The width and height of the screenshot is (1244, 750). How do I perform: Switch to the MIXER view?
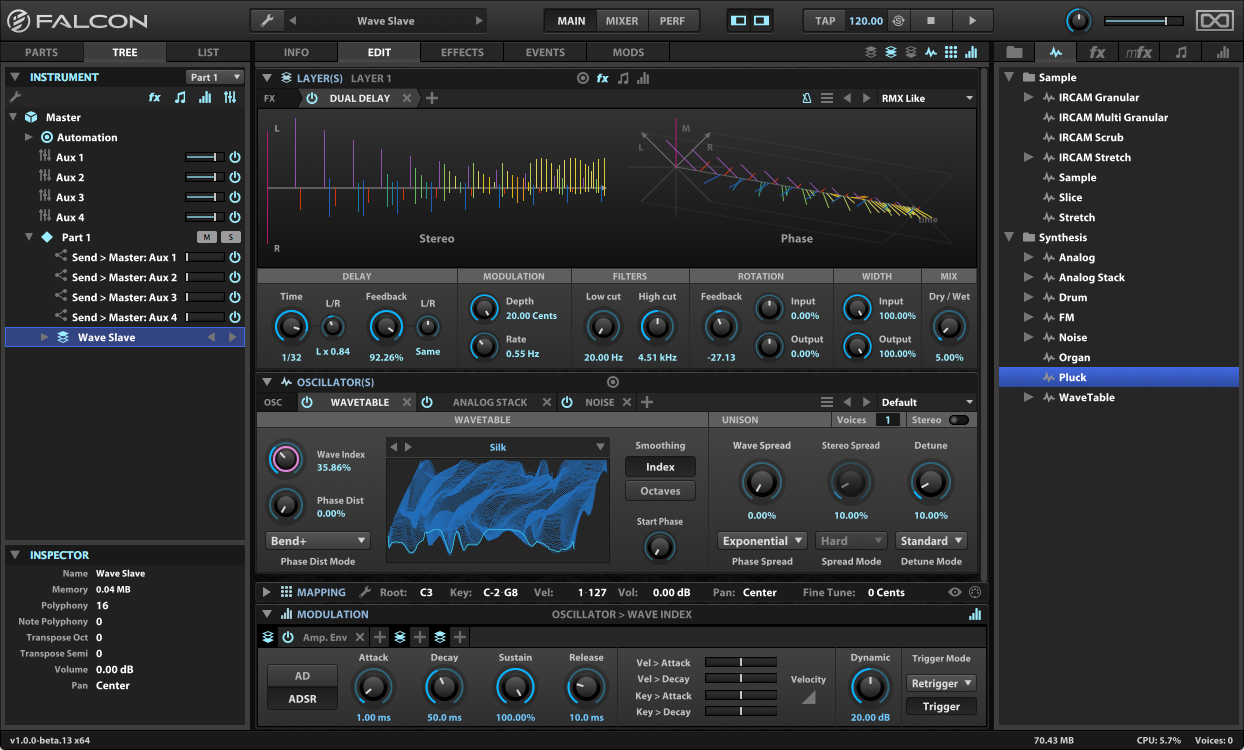621,20
